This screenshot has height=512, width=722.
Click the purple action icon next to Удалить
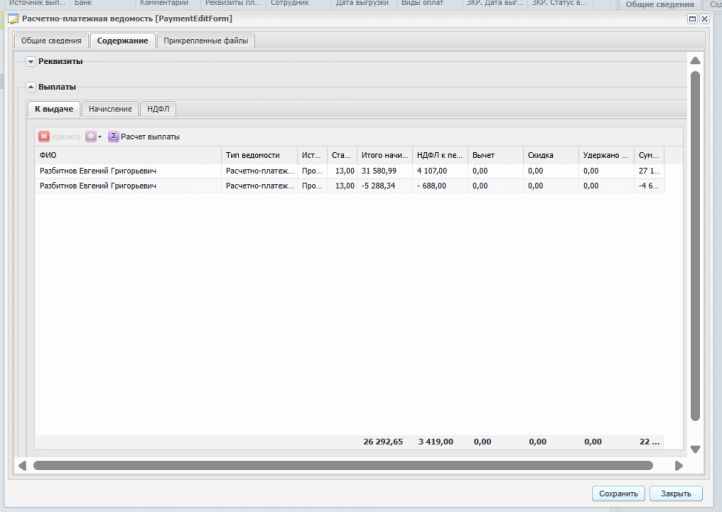tap(91, 136)
